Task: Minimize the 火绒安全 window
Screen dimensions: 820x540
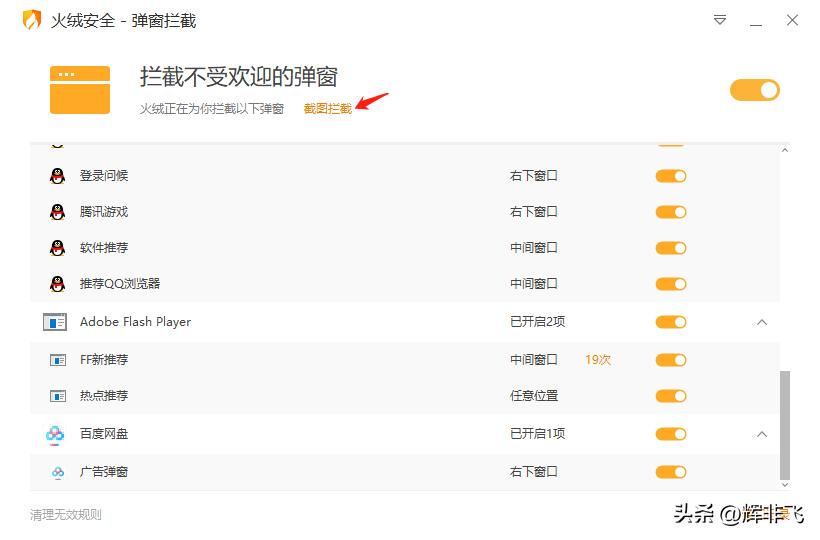Action: pyautogui.click(x=756, y=25)
